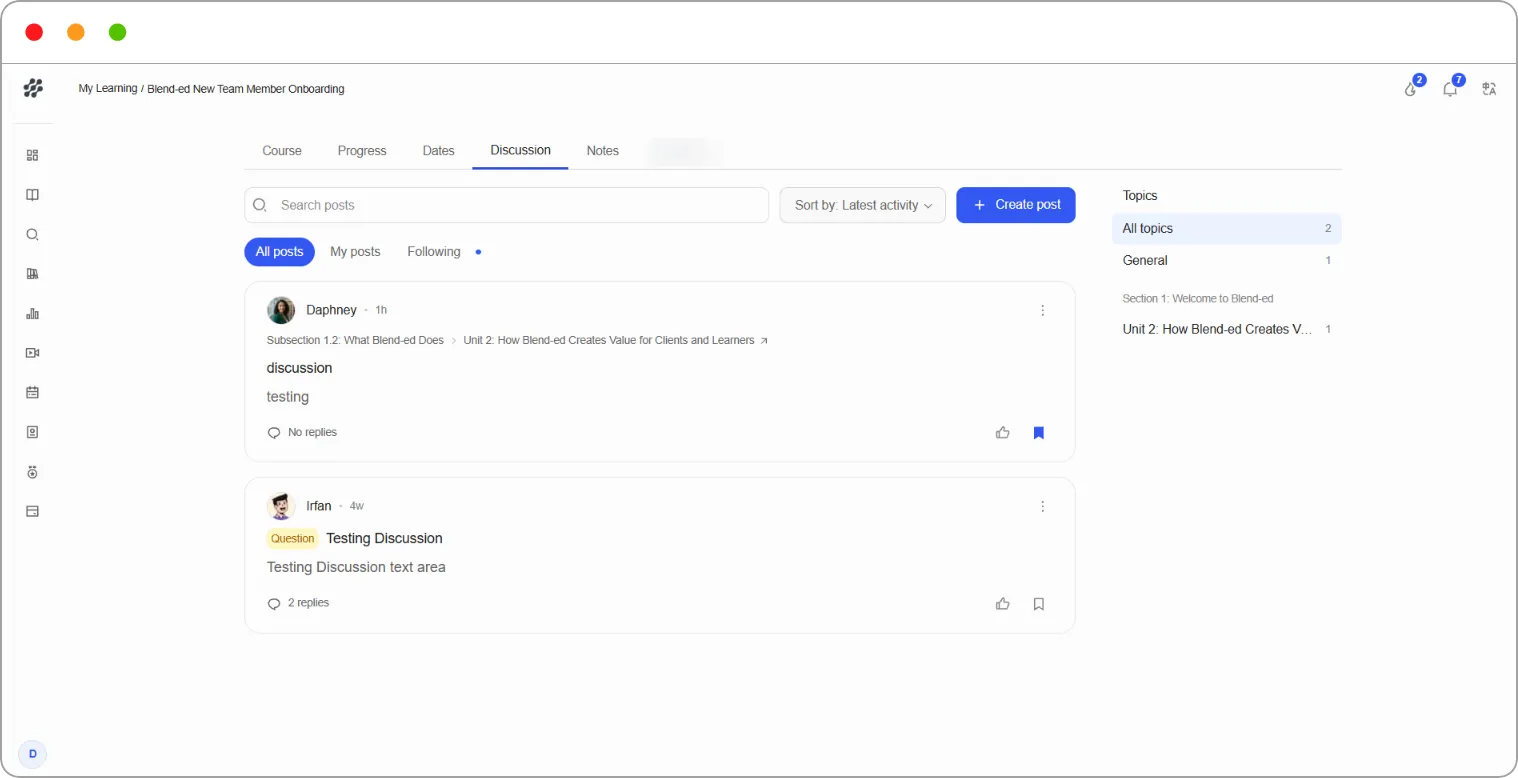Select All topics in Topics panel
Screen dimensions: 1518x778
[1227, 229]
